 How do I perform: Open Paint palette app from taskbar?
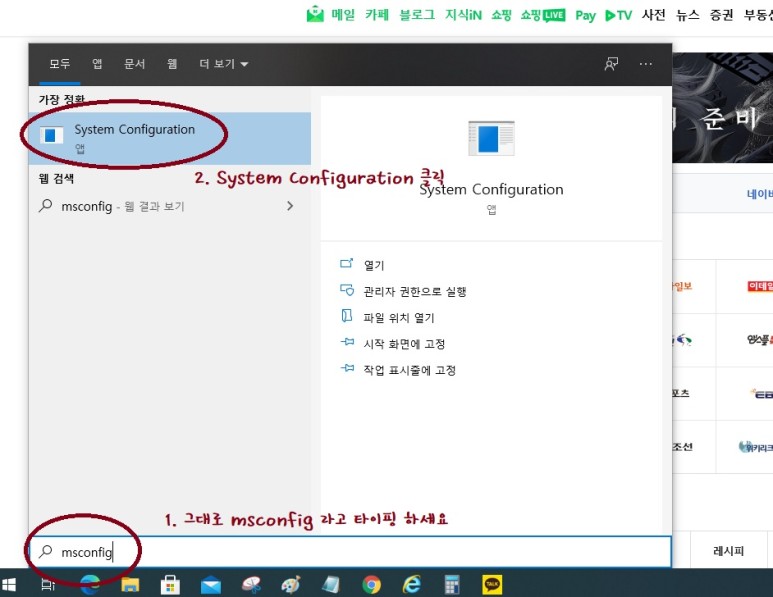coord(291,585)
